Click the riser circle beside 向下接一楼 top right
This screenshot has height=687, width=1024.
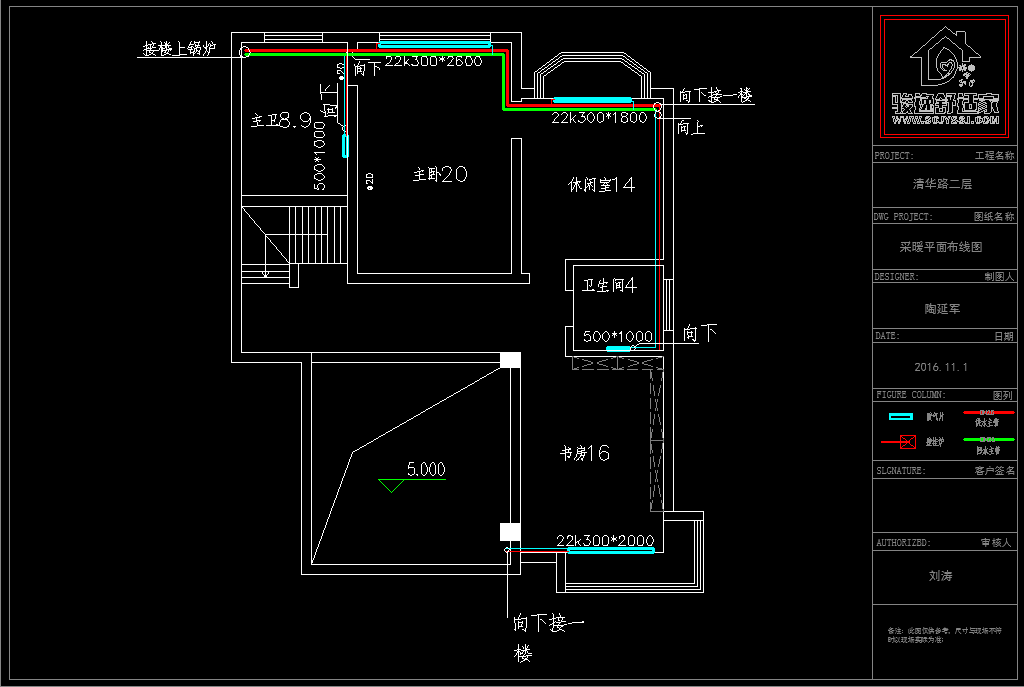[658, 106]
